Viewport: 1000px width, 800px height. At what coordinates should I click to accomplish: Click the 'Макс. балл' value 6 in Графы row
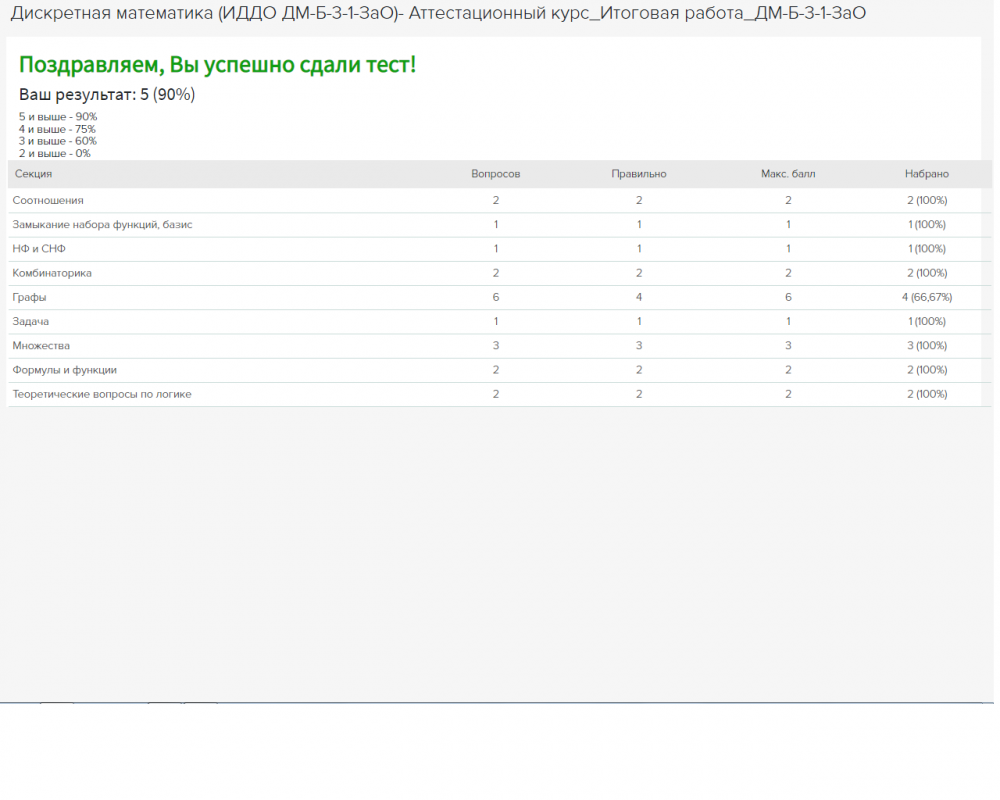pyautogui.click(x=788, y=297)
